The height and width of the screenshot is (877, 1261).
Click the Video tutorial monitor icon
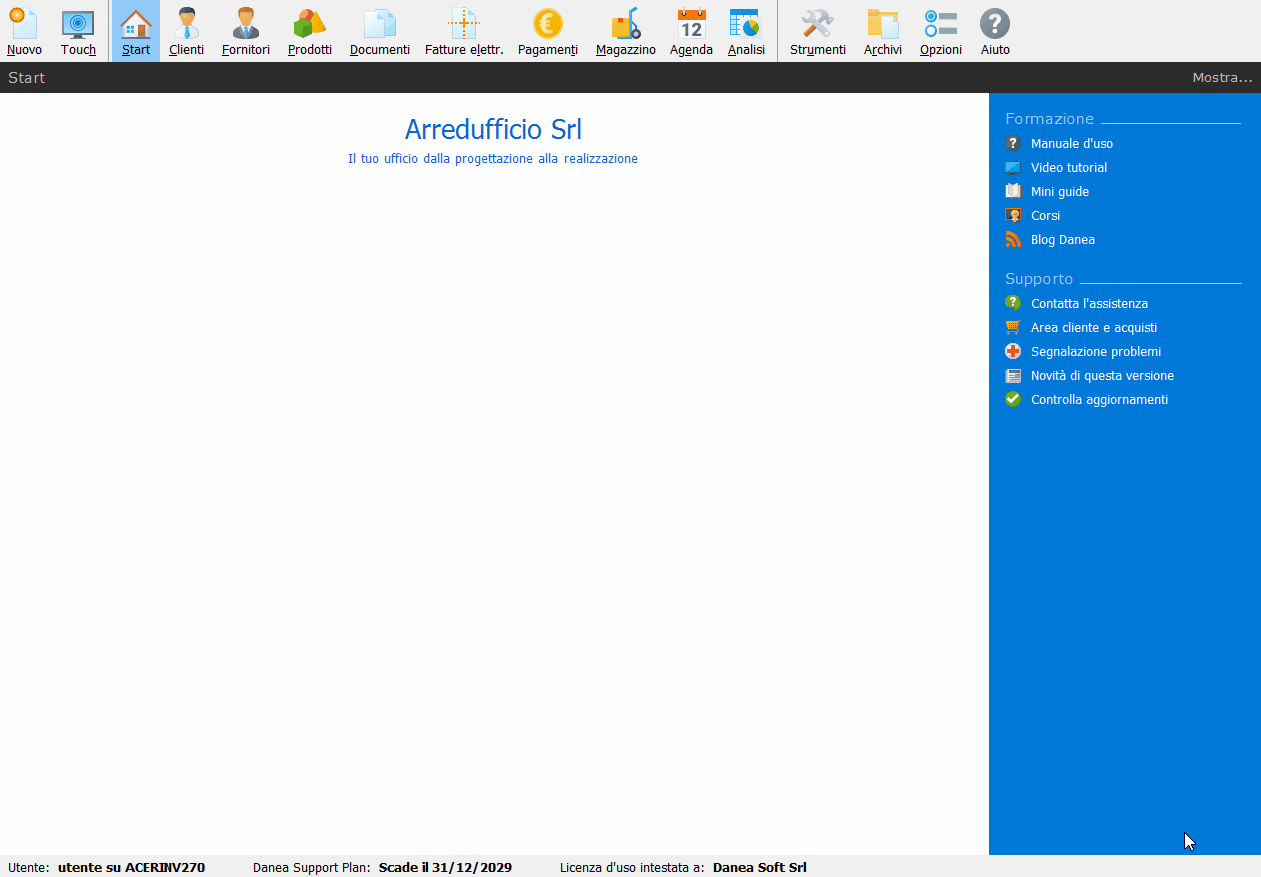pos(1013,168)
